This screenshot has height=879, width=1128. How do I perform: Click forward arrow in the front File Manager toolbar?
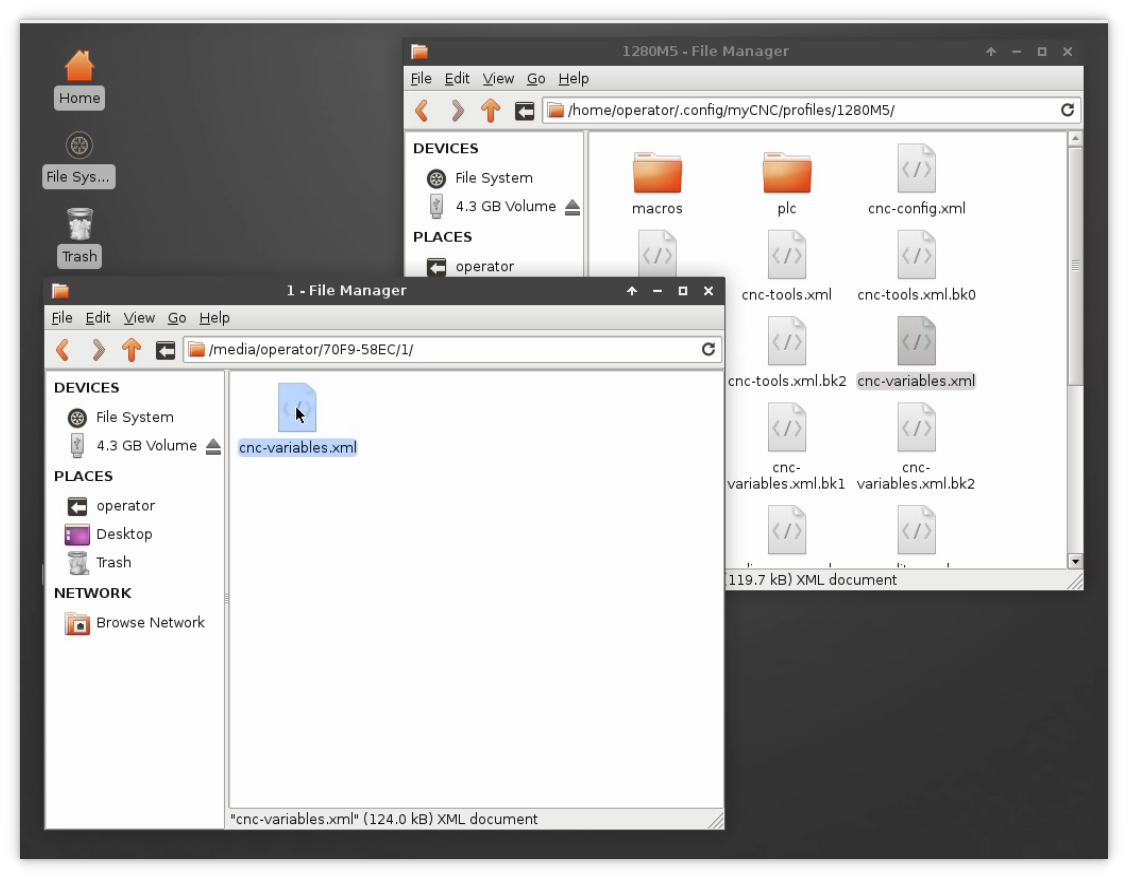[97, 349]
